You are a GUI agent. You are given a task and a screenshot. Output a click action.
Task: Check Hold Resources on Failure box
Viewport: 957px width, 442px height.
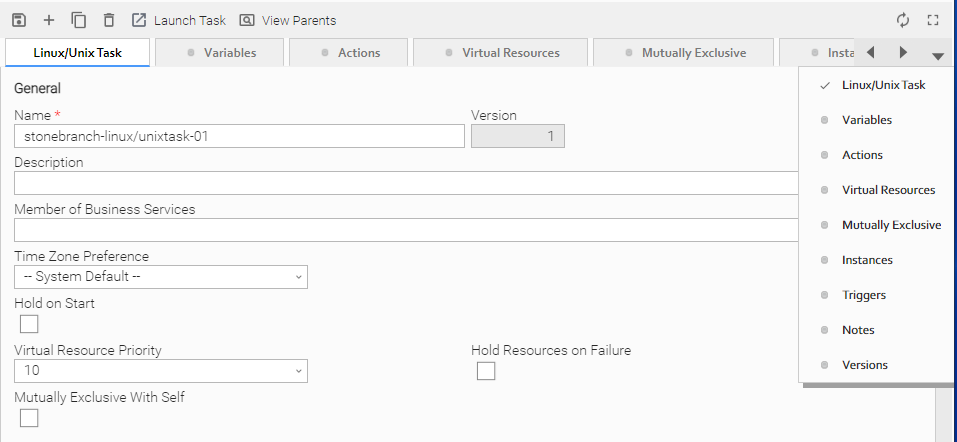coord(486,371)
